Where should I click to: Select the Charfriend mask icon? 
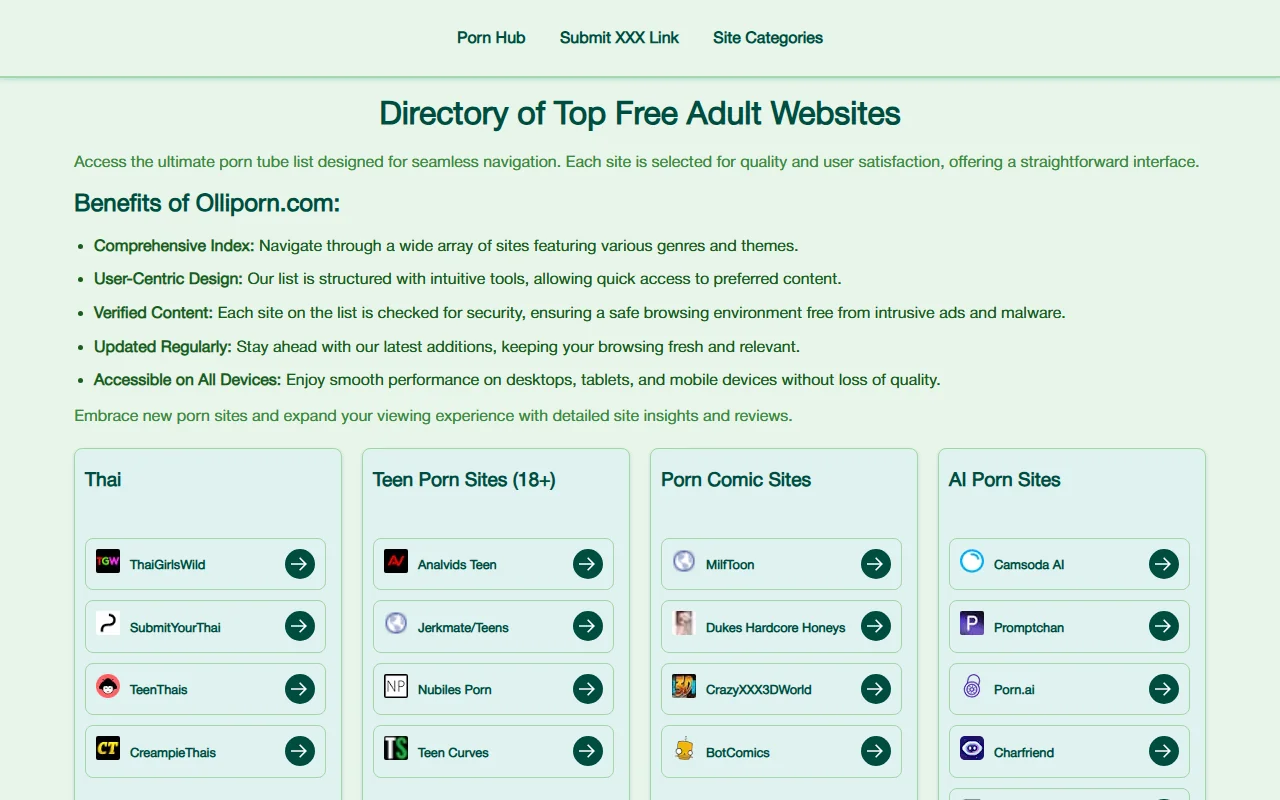point(971,751)
